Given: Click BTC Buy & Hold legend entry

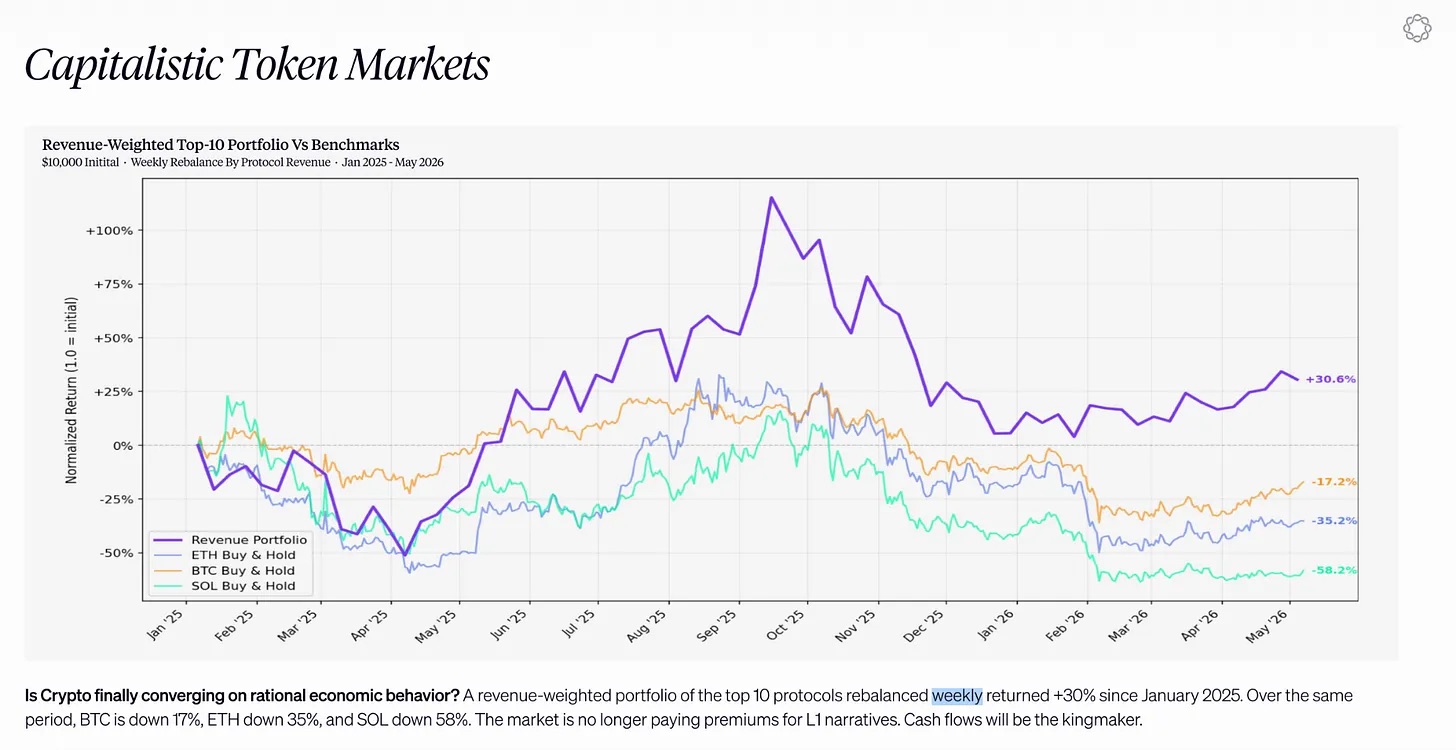Looking at the screenshot, I should (243, 571).
